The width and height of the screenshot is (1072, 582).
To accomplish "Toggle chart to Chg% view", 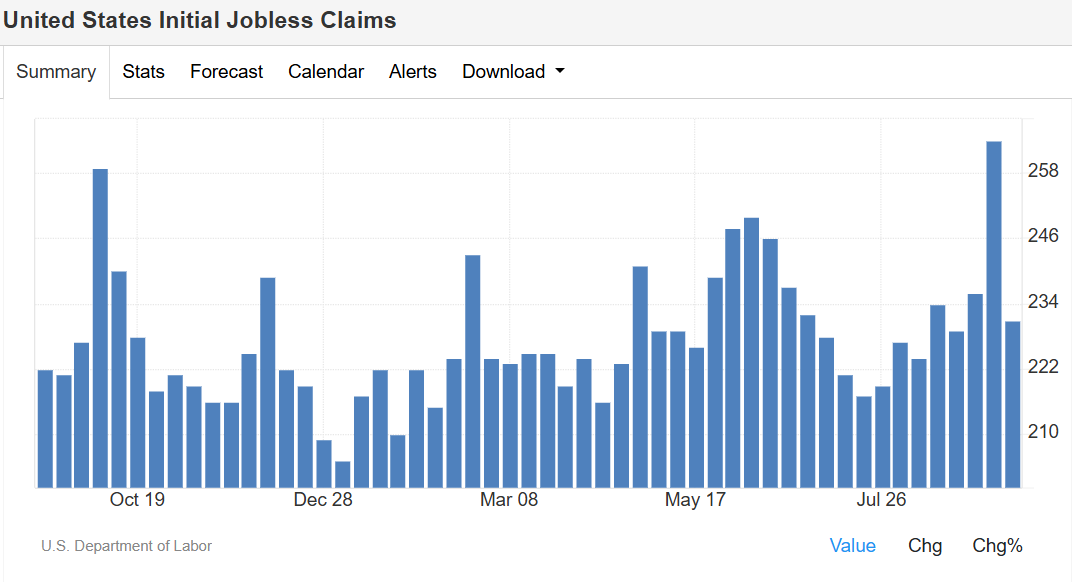I will (x=997, y=546).
